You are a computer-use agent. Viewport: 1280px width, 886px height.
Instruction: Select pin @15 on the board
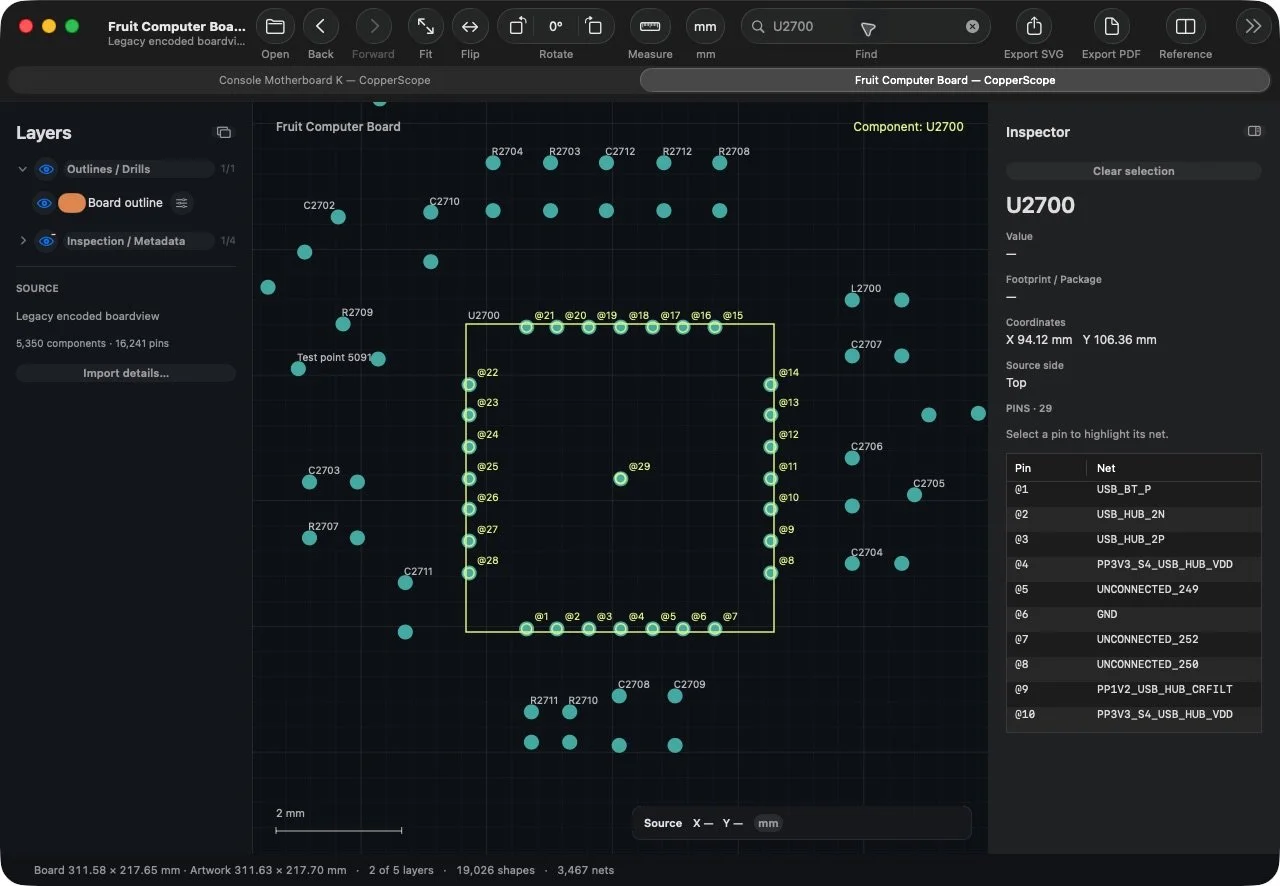click(714, 327)
